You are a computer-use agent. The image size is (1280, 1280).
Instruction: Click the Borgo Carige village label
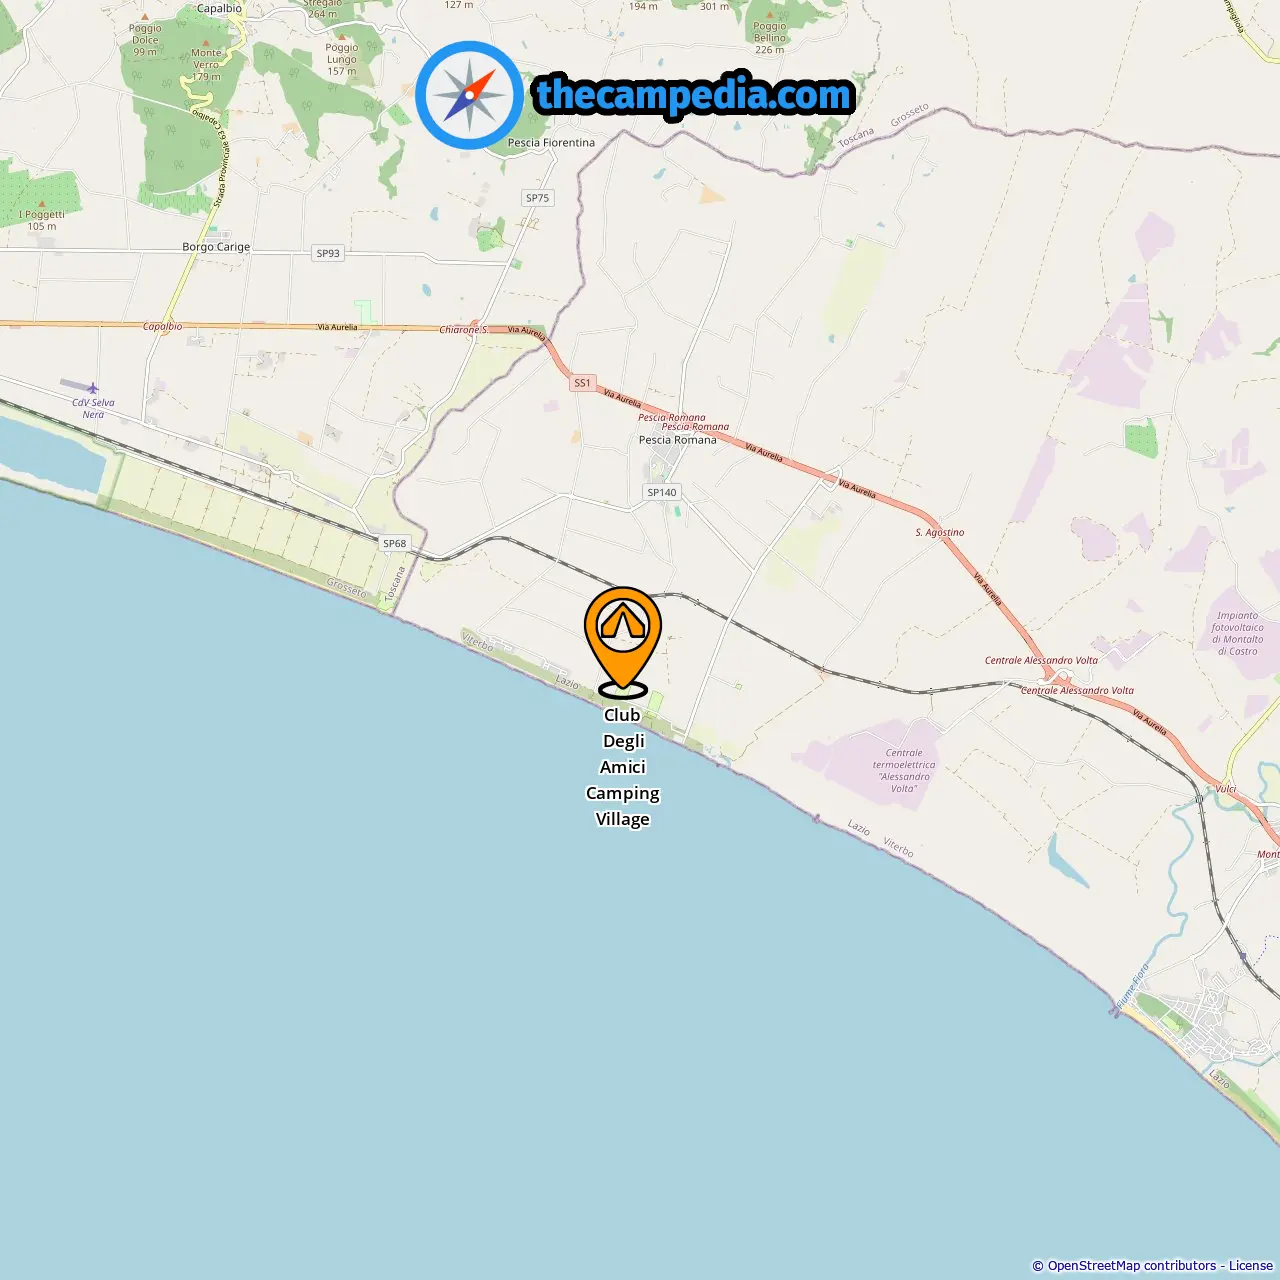(216, 247)
